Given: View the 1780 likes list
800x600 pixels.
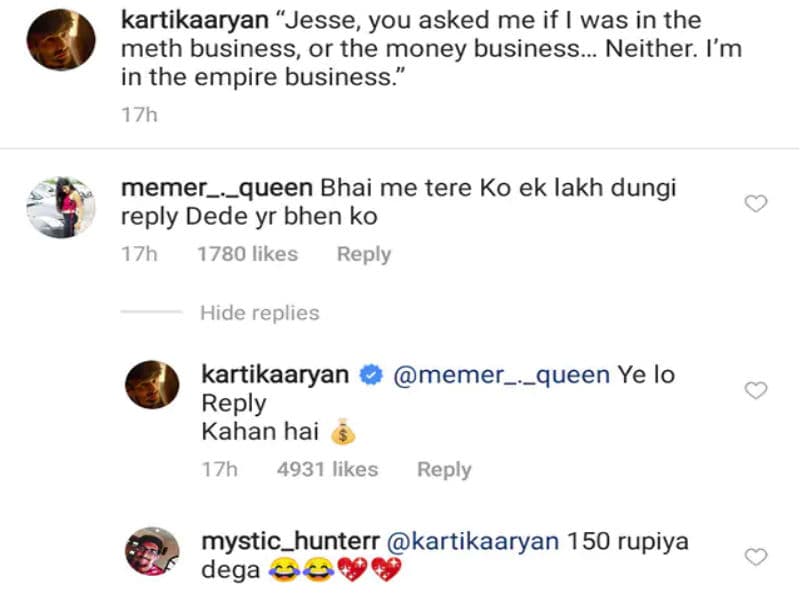Looking at the screenshot, I should click(x=247, y=254).
